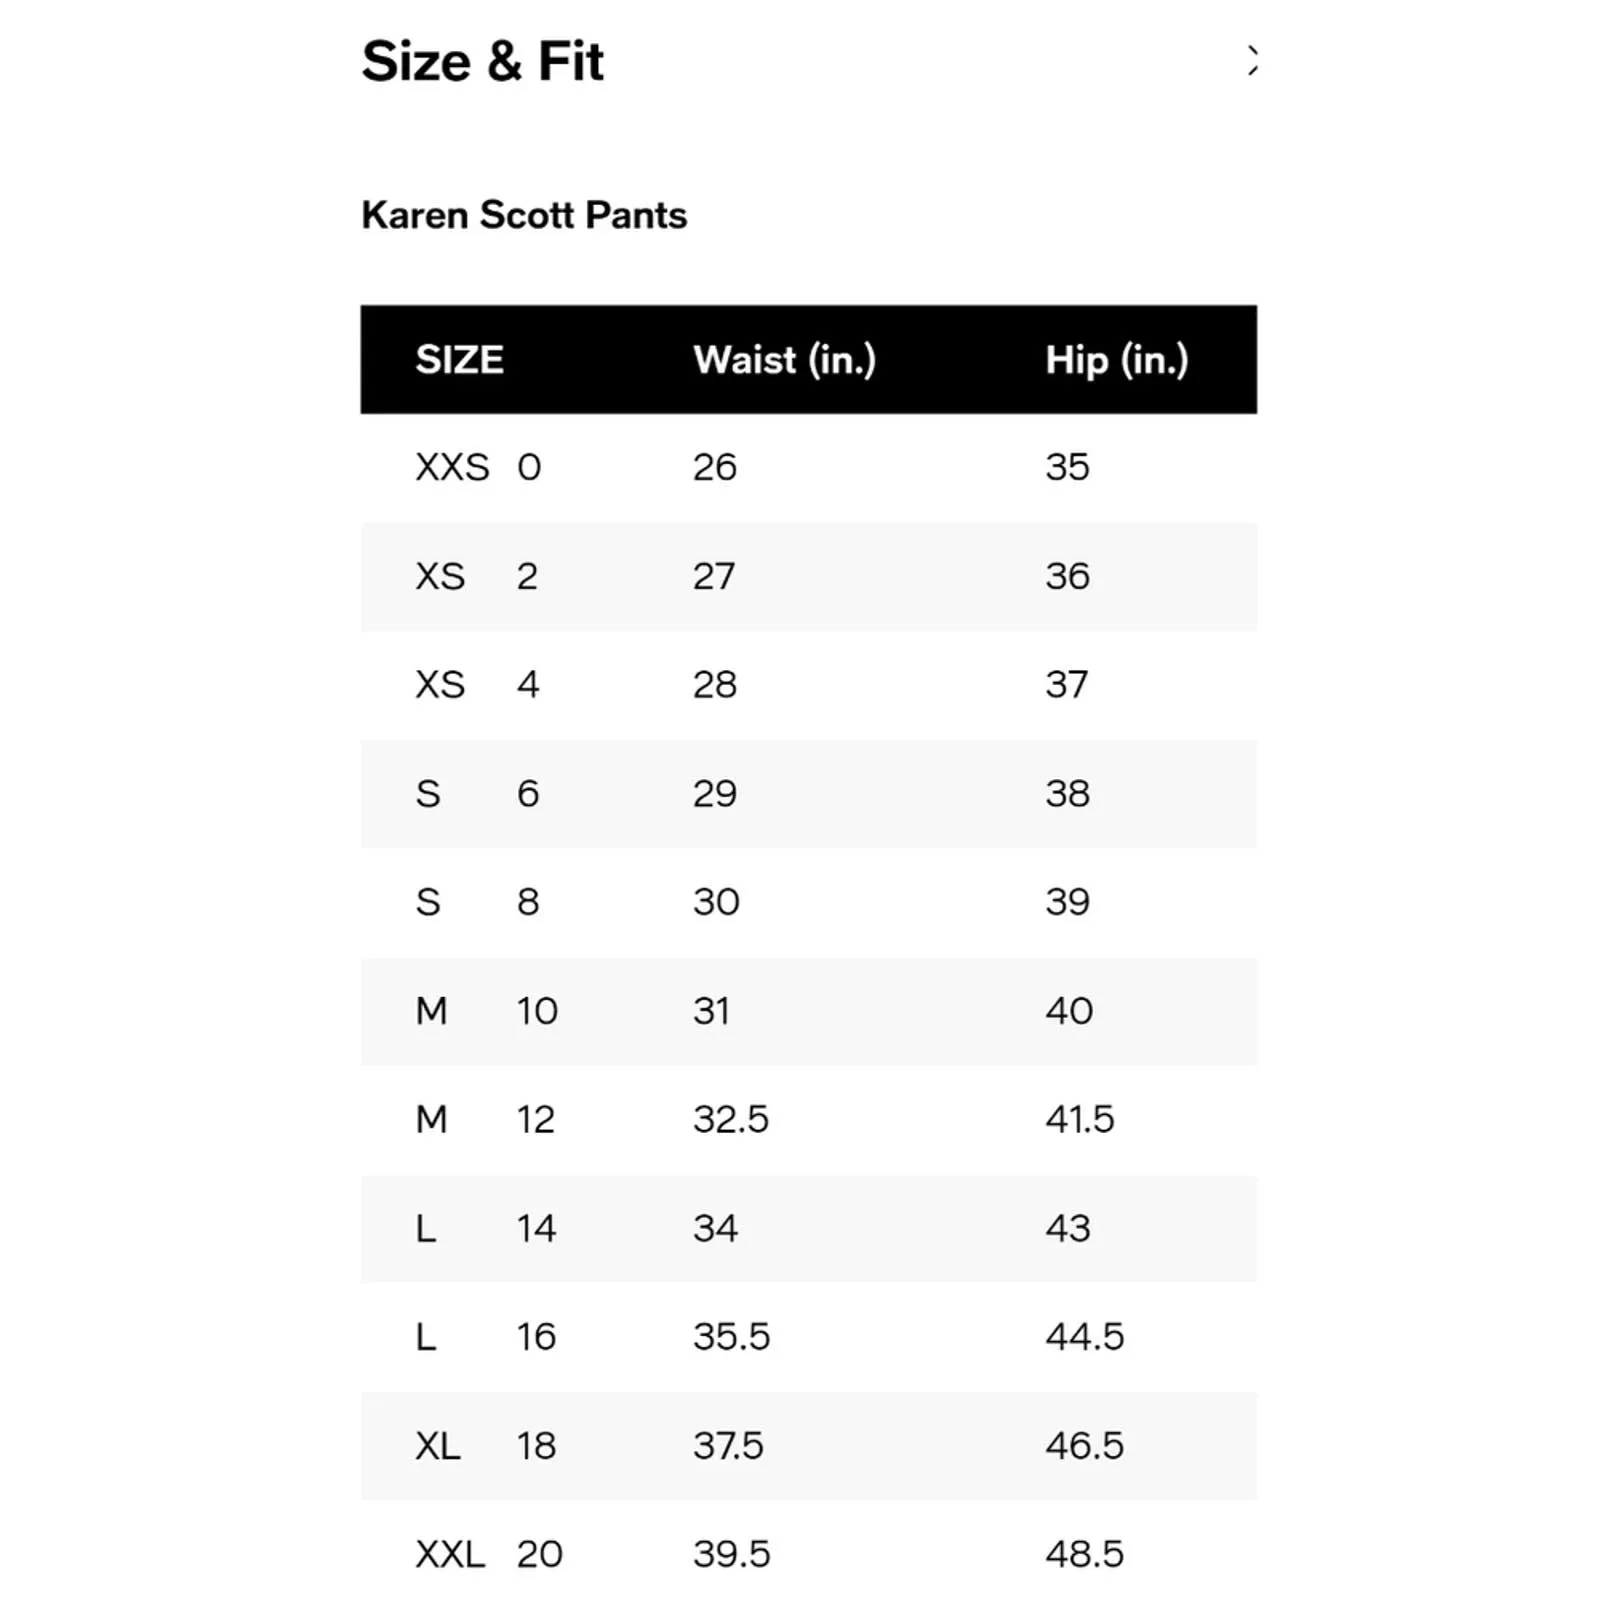Select the L 16 size row
The height and width of the screenshot is (1600, 1600).
pyautogui.click(x=808, y=1337)
